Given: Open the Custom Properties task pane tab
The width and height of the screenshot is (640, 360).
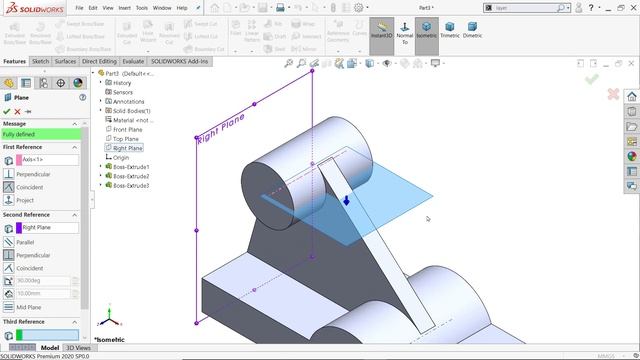Looking at the screenshot, I should coord(632,171).
